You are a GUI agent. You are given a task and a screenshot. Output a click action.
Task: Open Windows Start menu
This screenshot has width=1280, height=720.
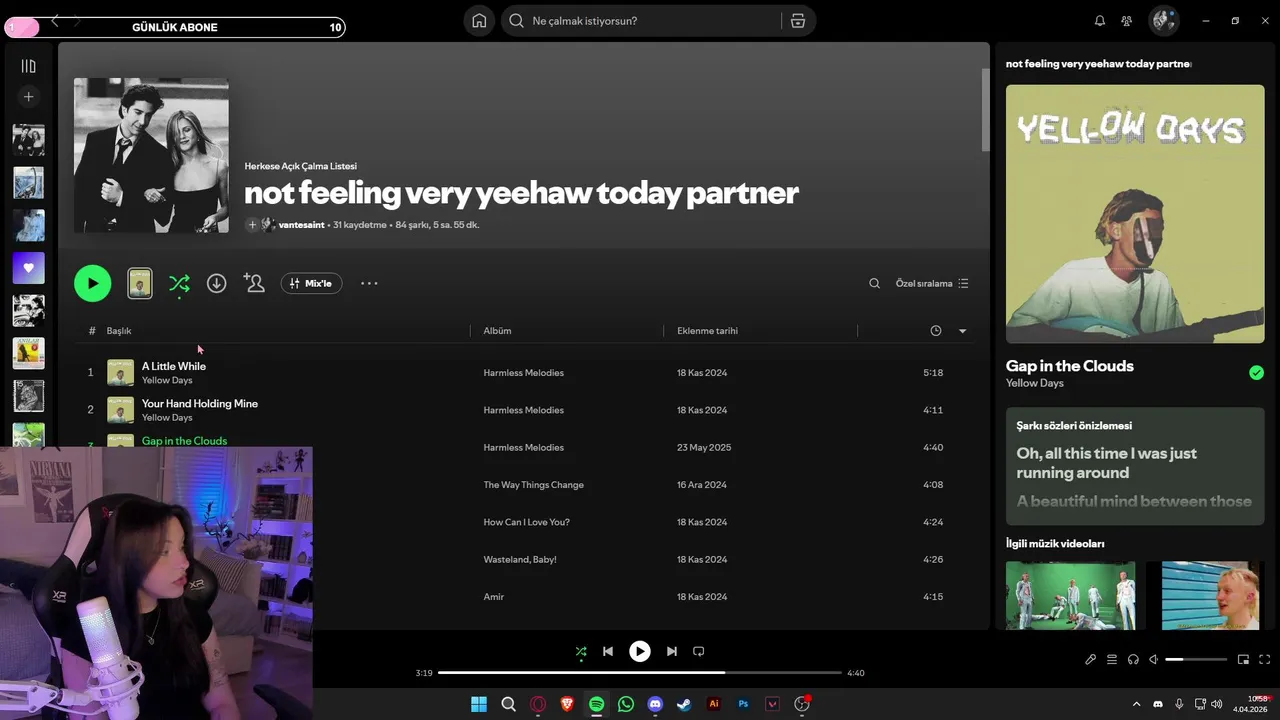pyautogui.click(x=479, y=704)
